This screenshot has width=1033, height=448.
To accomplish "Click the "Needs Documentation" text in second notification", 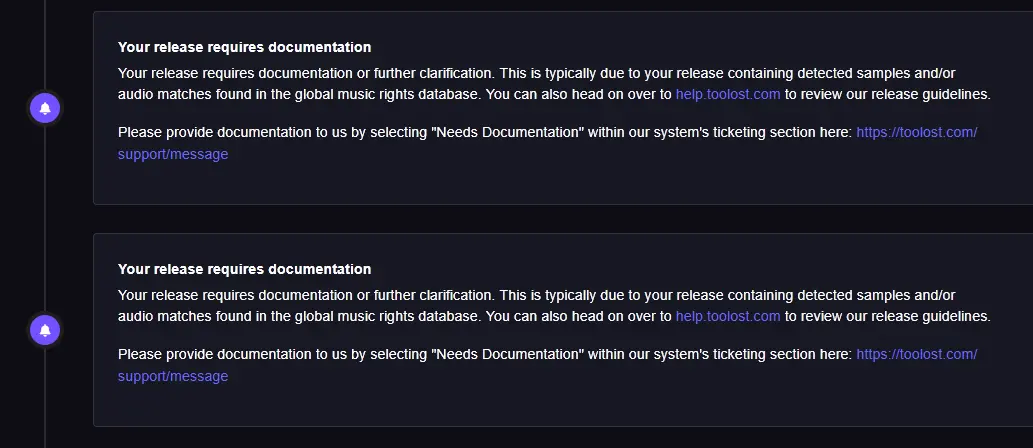I will click(507, 354).
